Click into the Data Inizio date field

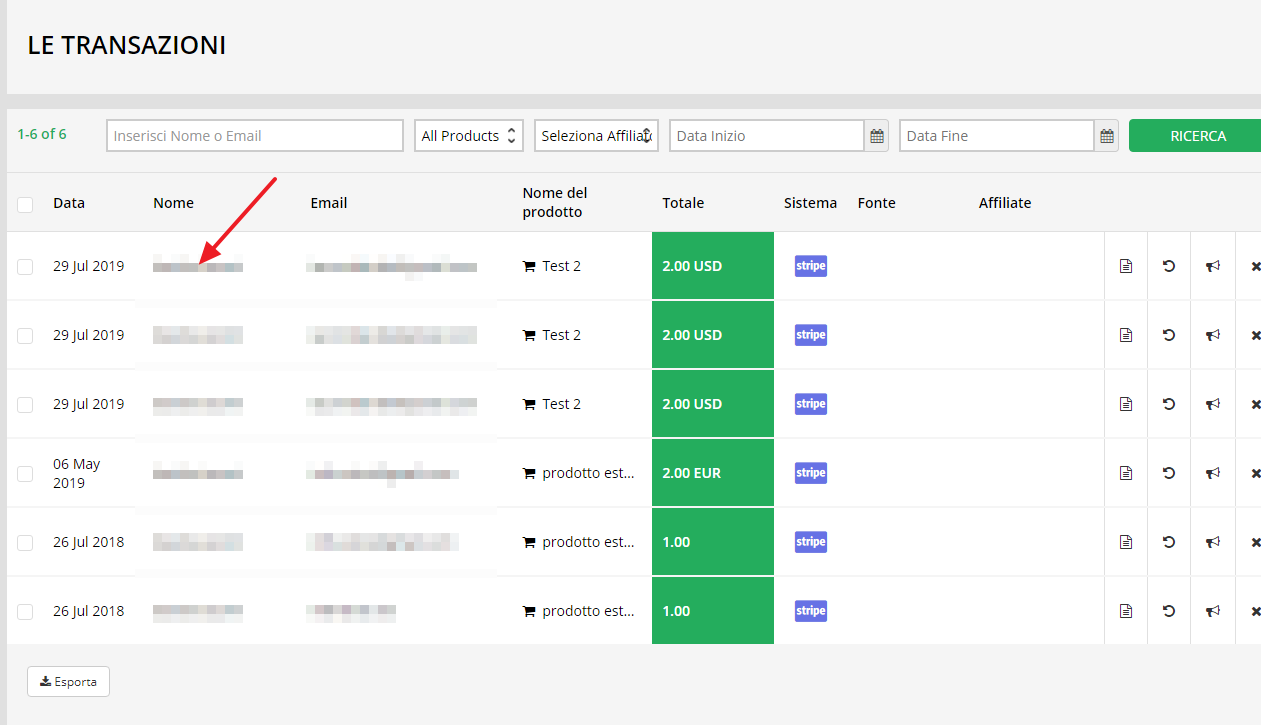click(767, 136)
